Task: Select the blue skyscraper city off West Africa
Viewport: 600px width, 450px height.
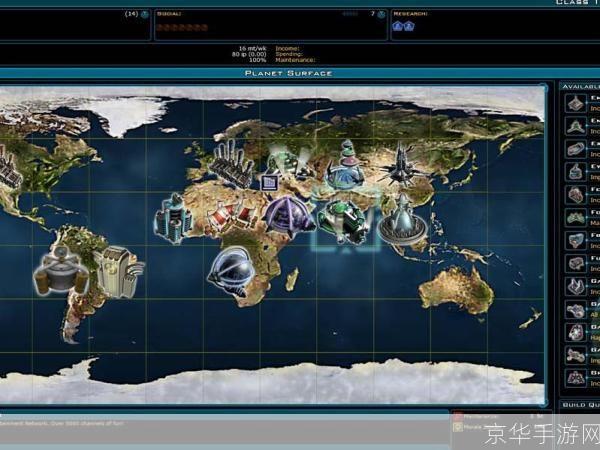Action: (173, 218)
